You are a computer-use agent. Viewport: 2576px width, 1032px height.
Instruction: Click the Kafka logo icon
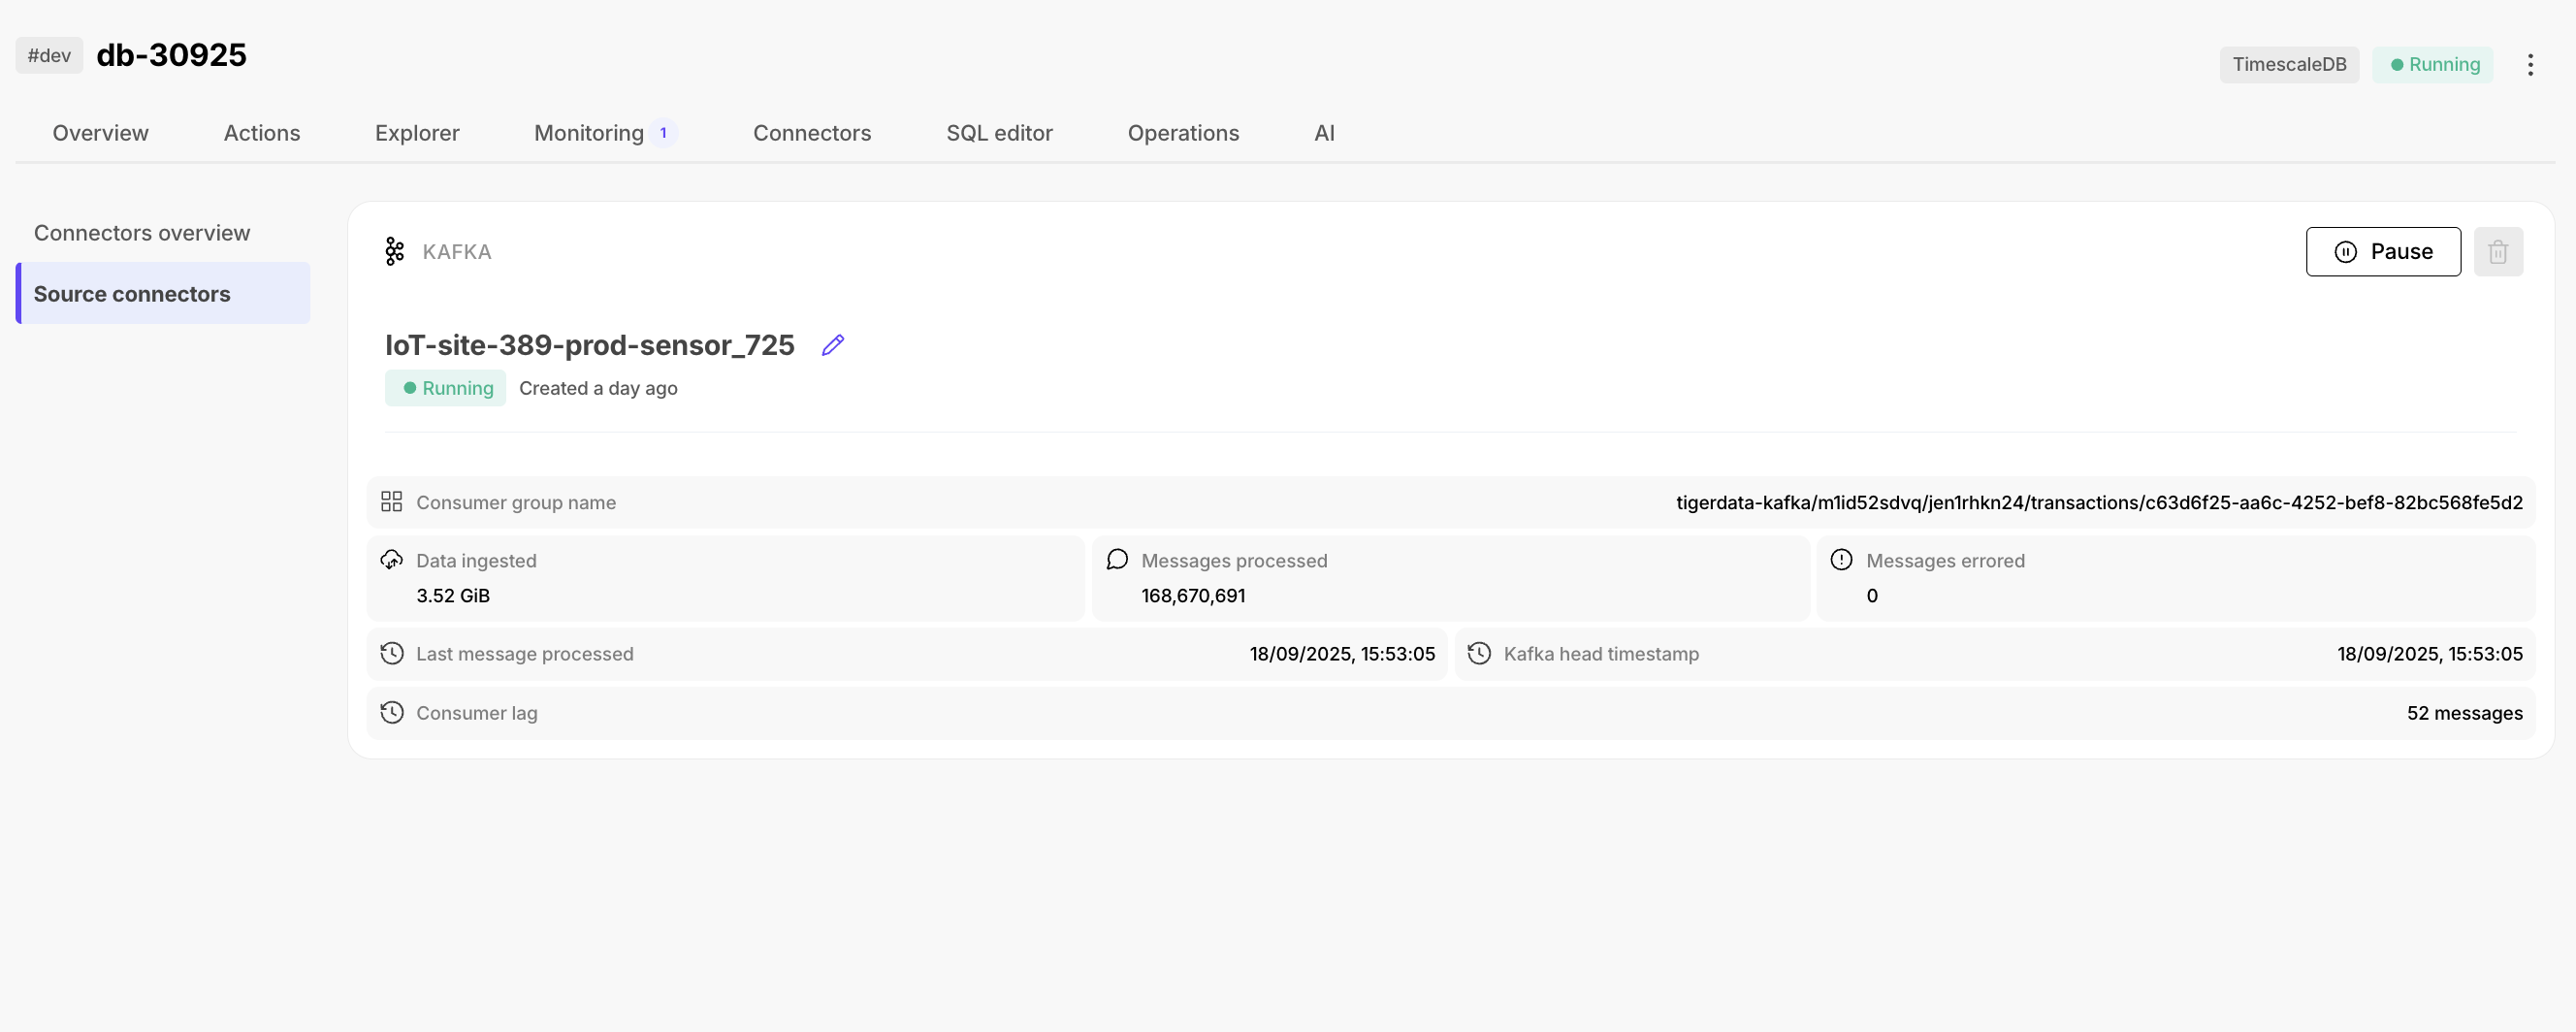click(394, 252)
